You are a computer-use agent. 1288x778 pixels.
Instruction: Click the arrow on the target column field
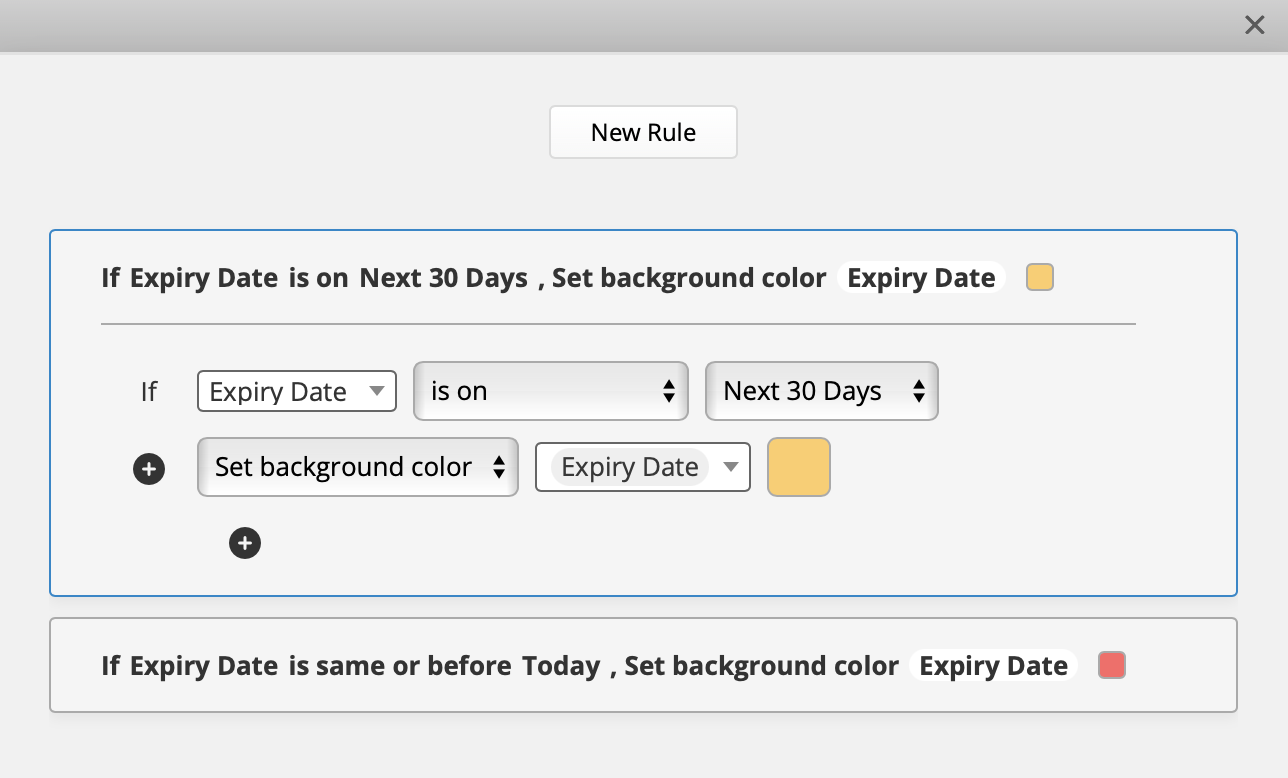[731, 467]
